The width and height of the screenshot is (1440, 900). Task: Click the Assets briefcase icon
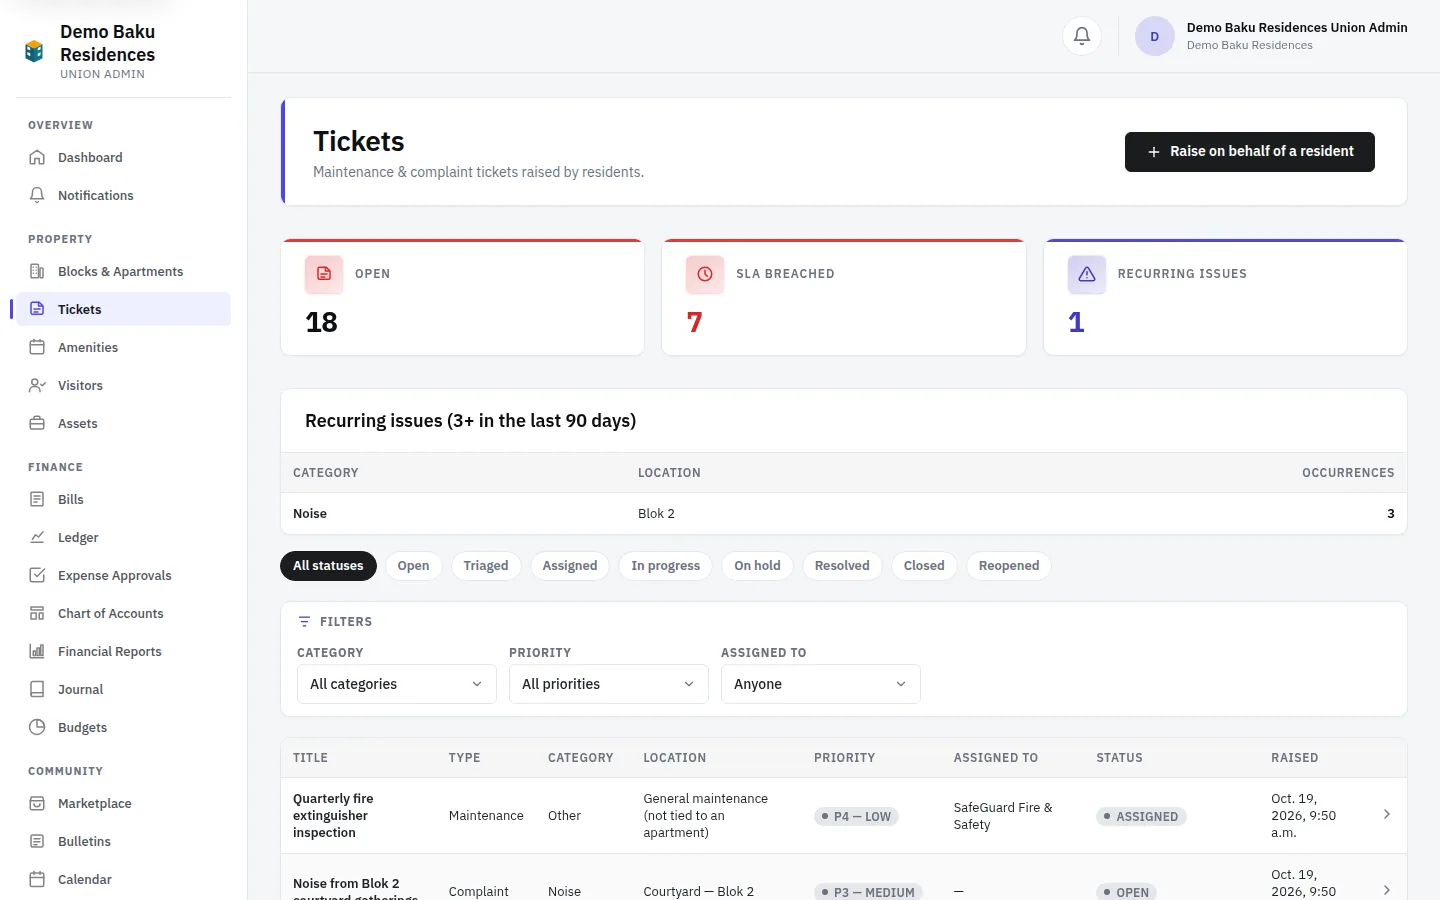(x=37, y=423)
